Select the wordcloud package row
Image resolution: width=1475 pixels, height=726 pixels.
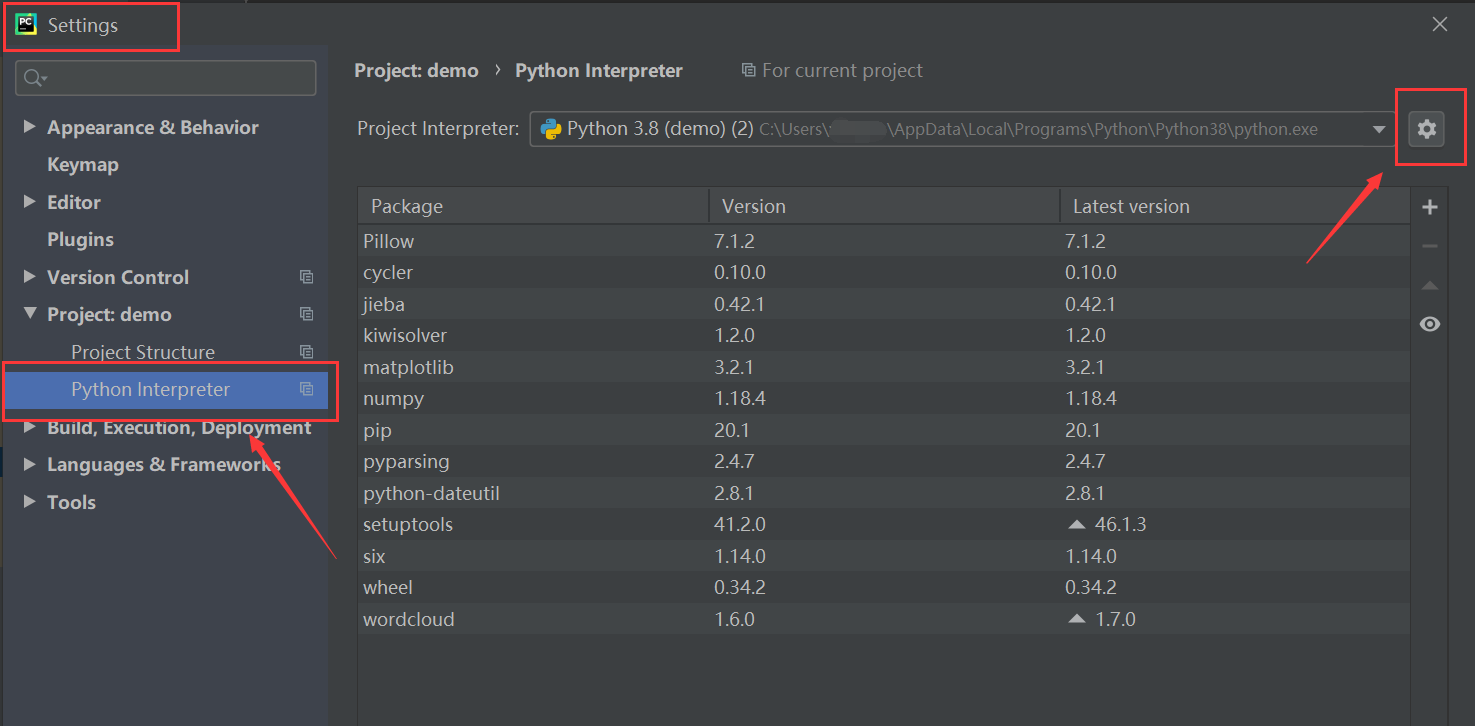(409, 619)
